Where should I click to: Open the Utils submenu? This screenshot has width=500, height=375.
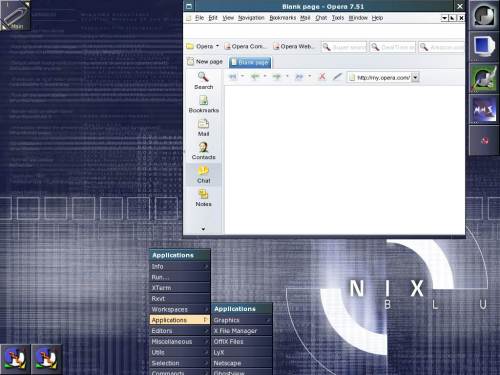180,352
